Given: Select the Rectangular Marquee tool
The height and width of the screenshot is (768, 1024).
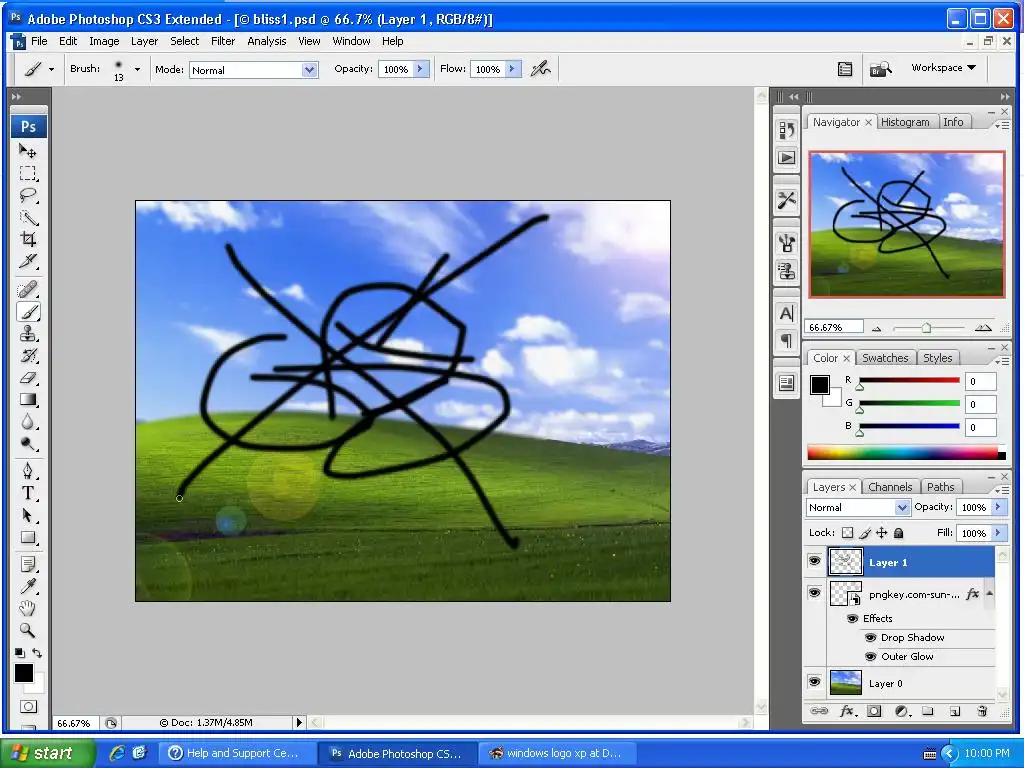Looking at the screenshot, I should [27, 173].
